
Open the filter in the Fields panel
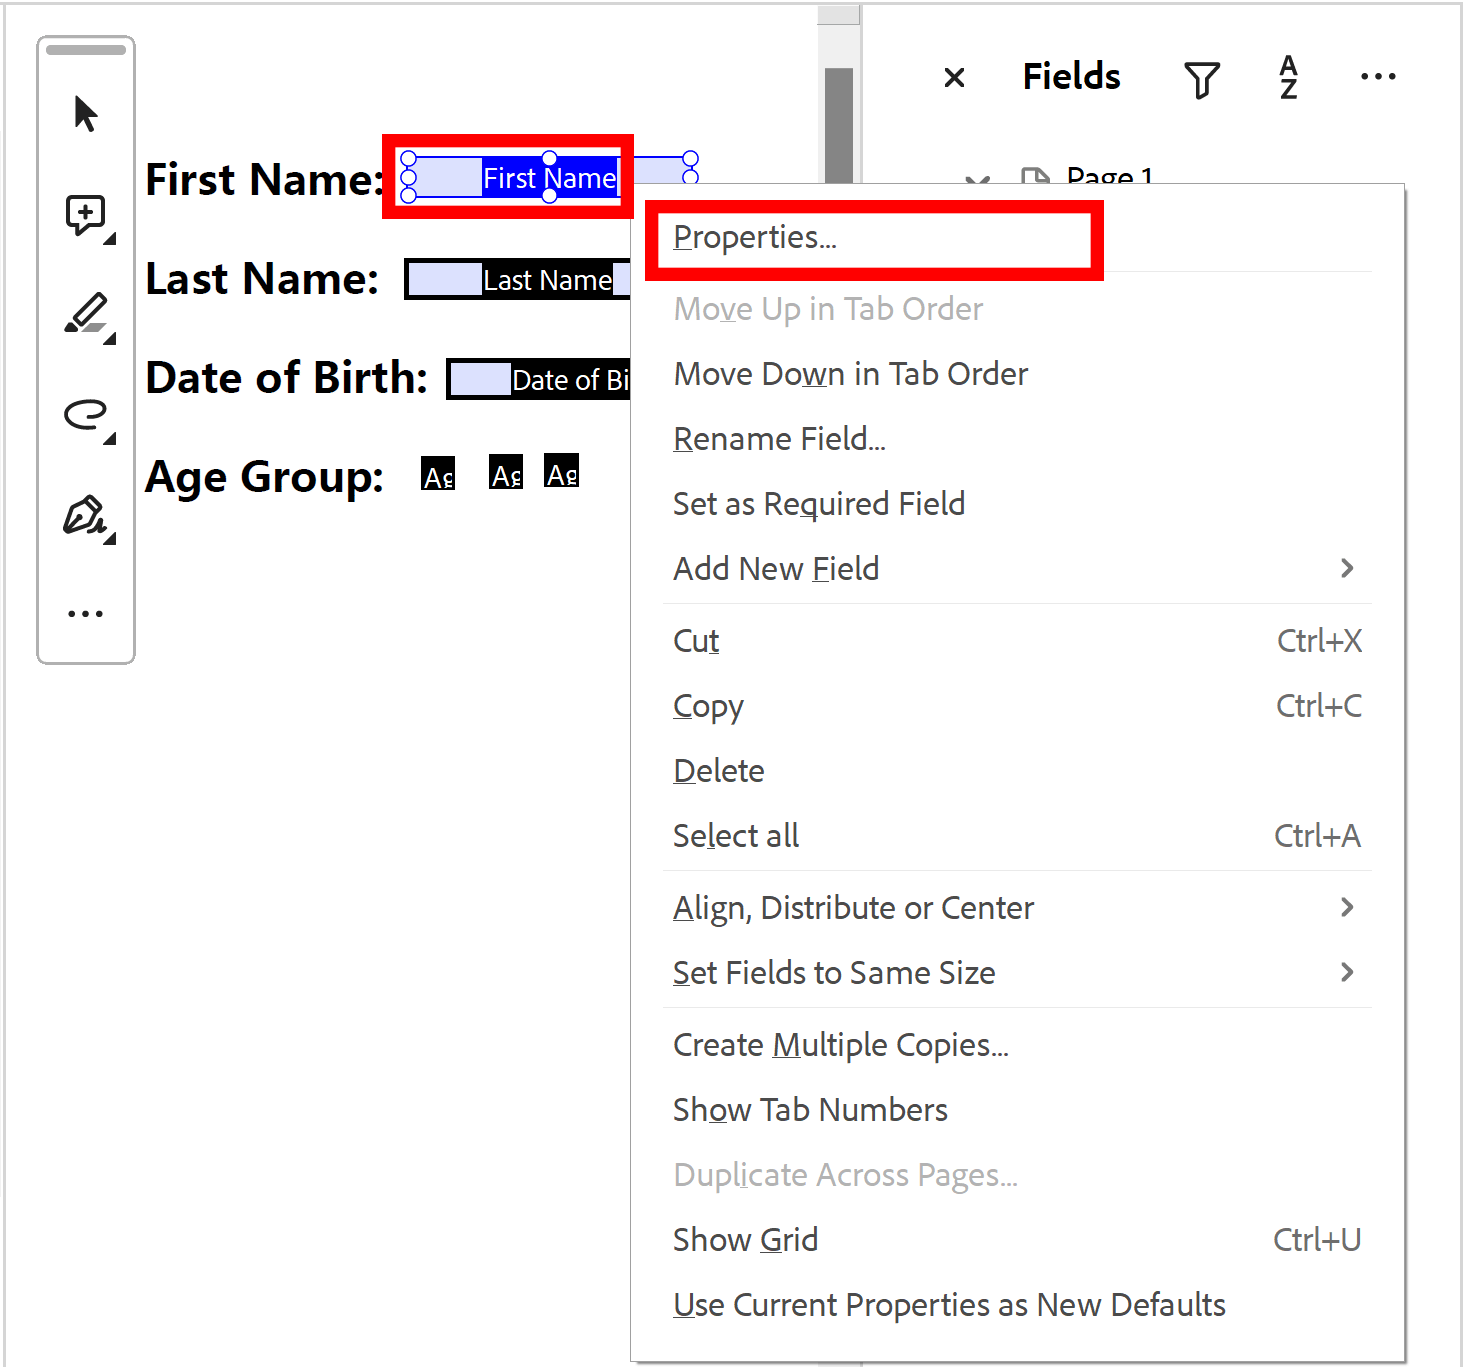pyautogui.click(x=1202, y=77)
